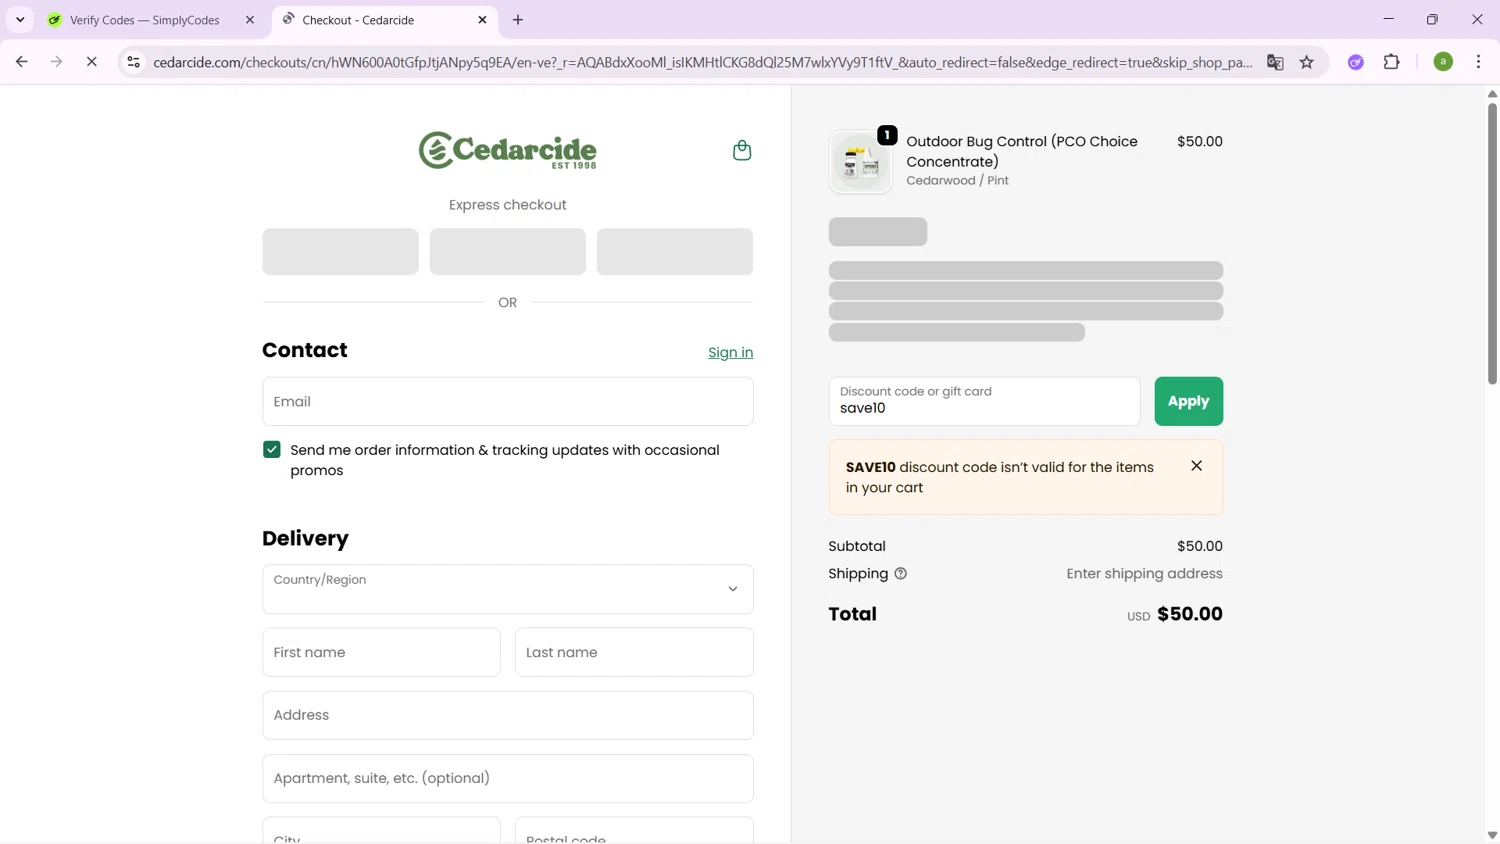Screen dimensions: 1500x844
Task: Click the First name field
Action: pyautogui.click(x=381, y=652)
